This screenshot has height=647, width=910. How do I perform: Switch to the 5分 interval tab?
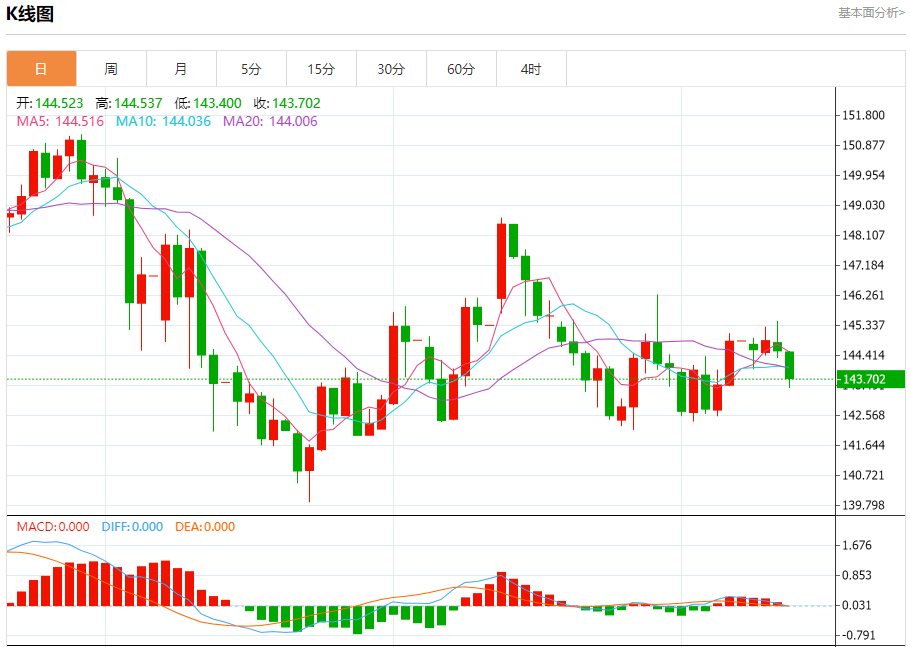click(251, 69)
